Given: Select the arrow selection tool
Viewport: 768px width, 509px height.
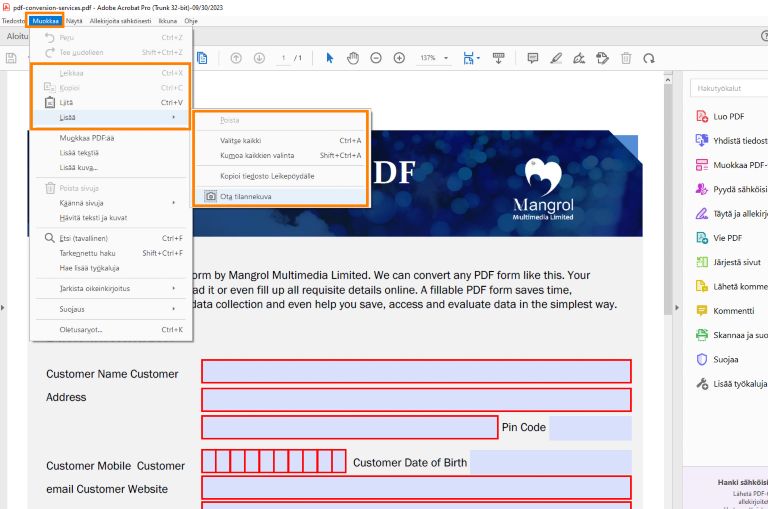Looking at the screenshot, I should pos(330,58).
